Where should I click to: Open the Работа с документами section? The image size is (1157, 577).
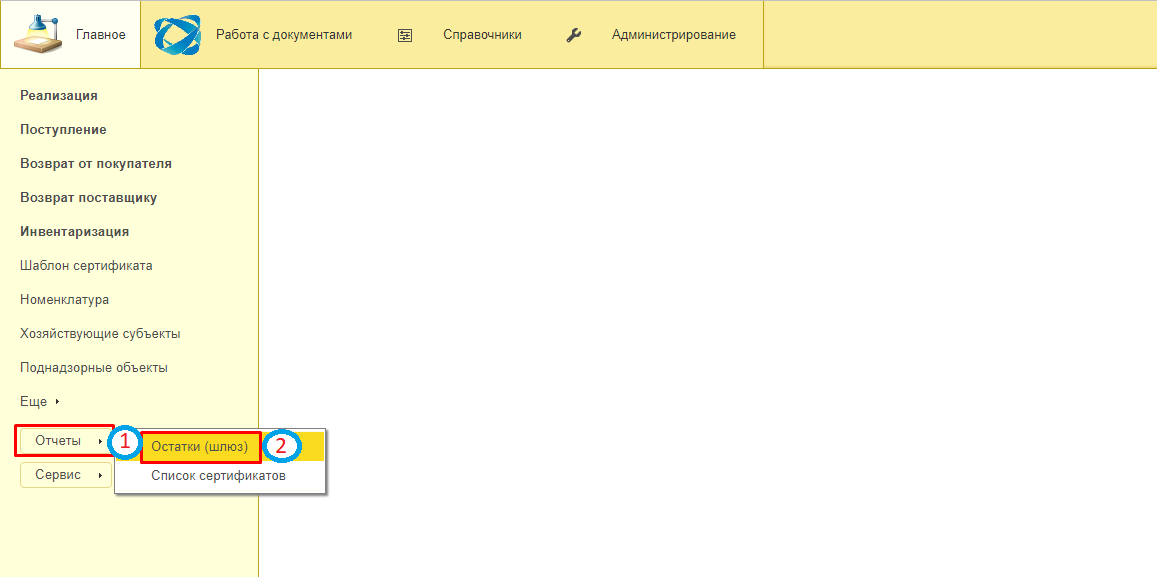[283, 35]
